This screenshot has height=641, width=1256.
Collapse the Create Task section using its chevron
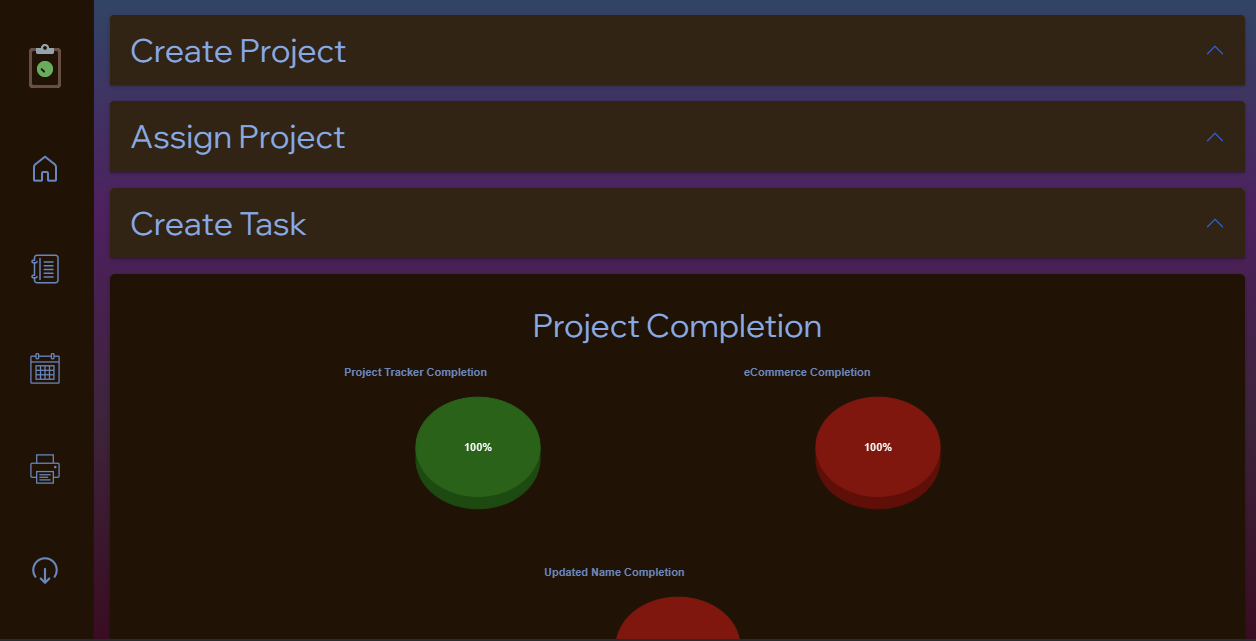tap(1214, 223)
